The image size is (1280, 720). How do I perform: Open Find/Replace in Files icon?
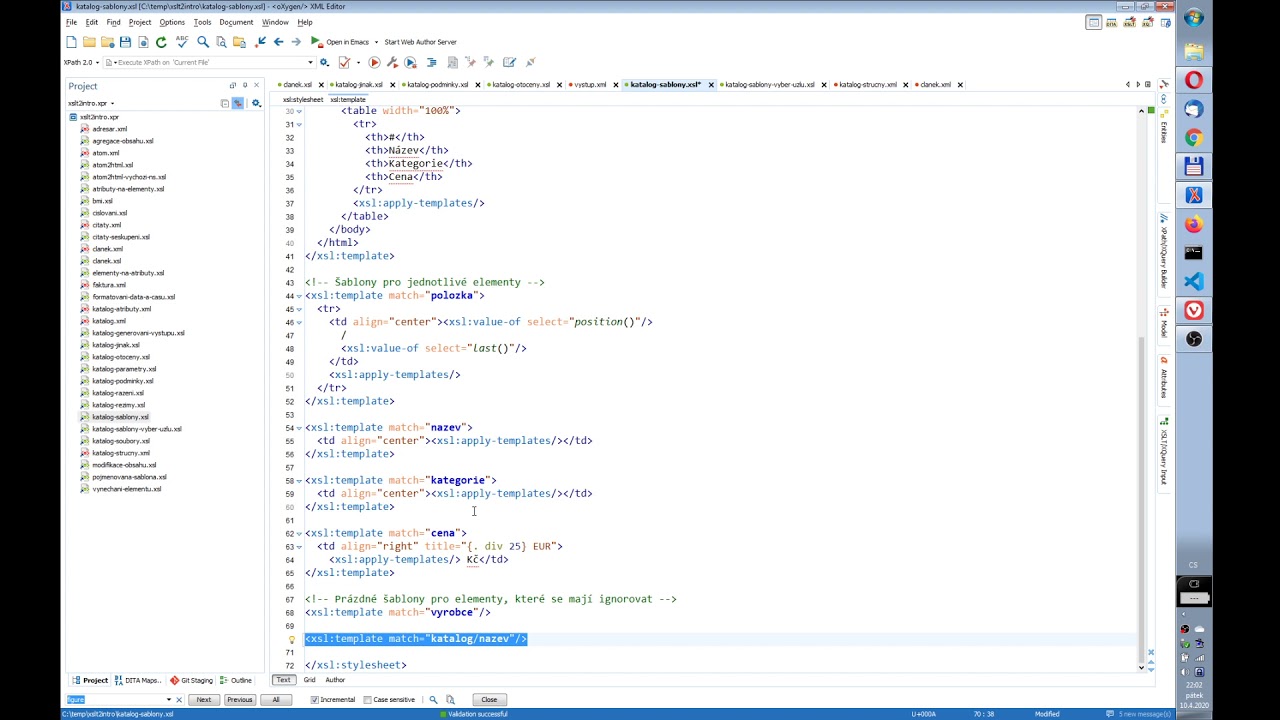coord(221,42)
